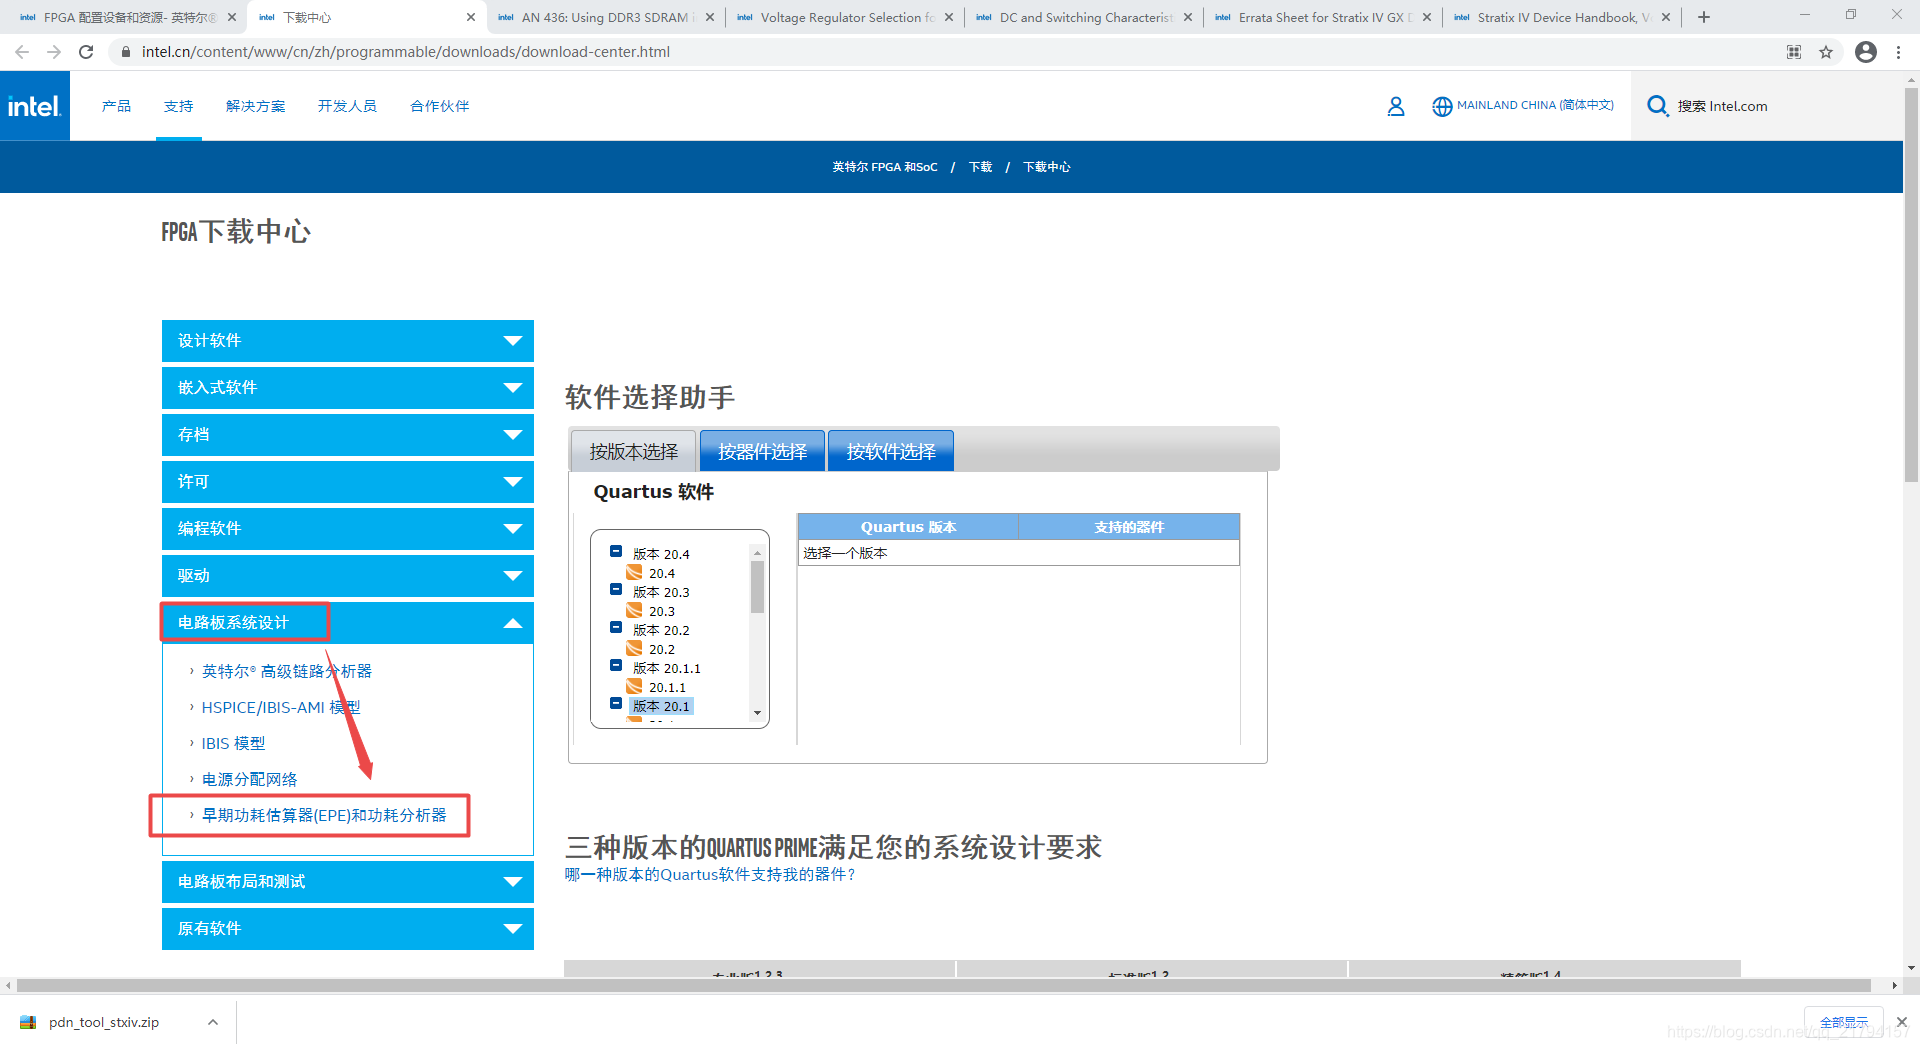
Task: Collapse the 版本 20.1 tree node
Action: click(x=616, y=704)
